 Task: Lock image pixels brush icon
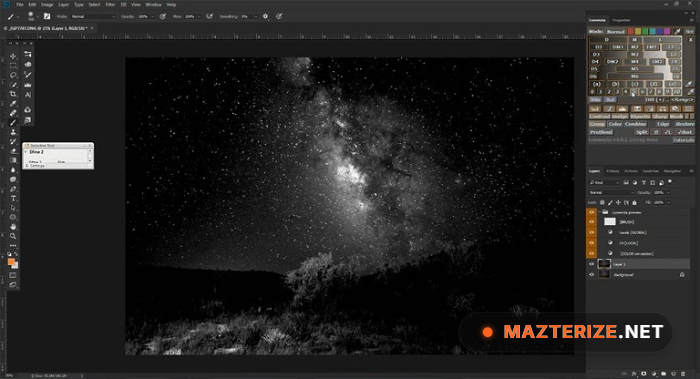pyautogui.click(x=610, y=203)
